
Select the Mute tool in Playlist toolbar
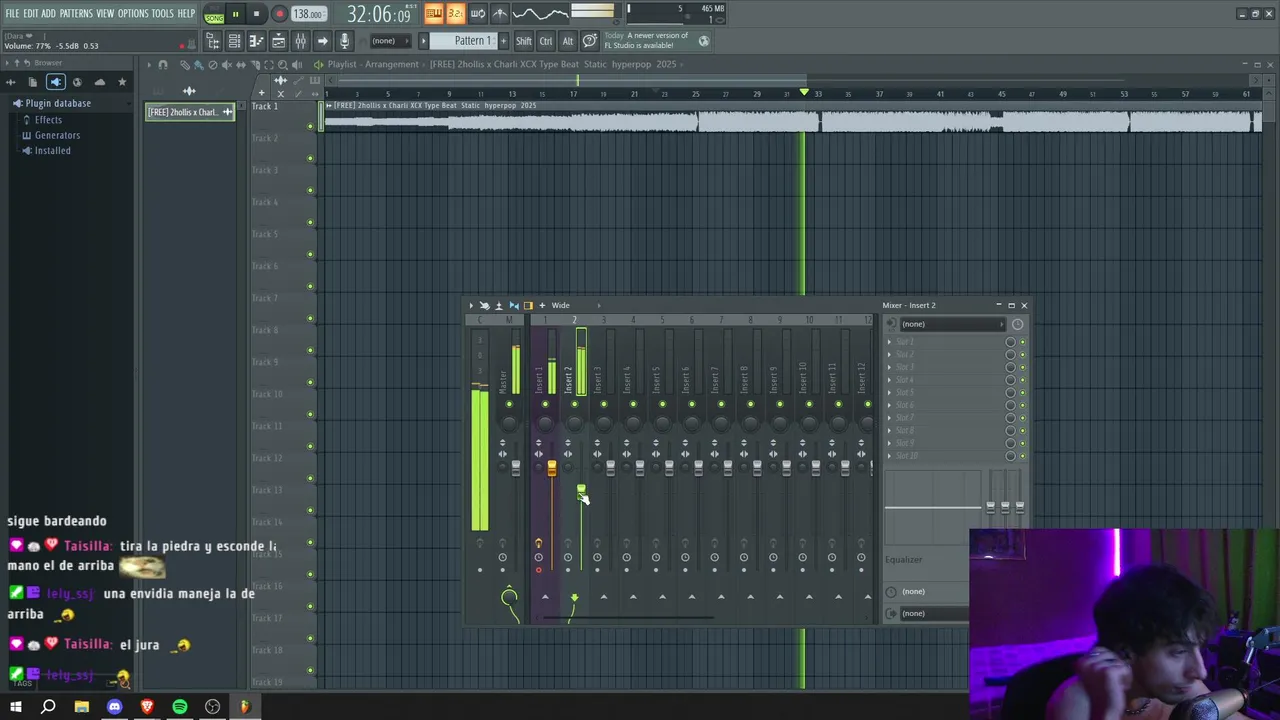click(226, 65)
